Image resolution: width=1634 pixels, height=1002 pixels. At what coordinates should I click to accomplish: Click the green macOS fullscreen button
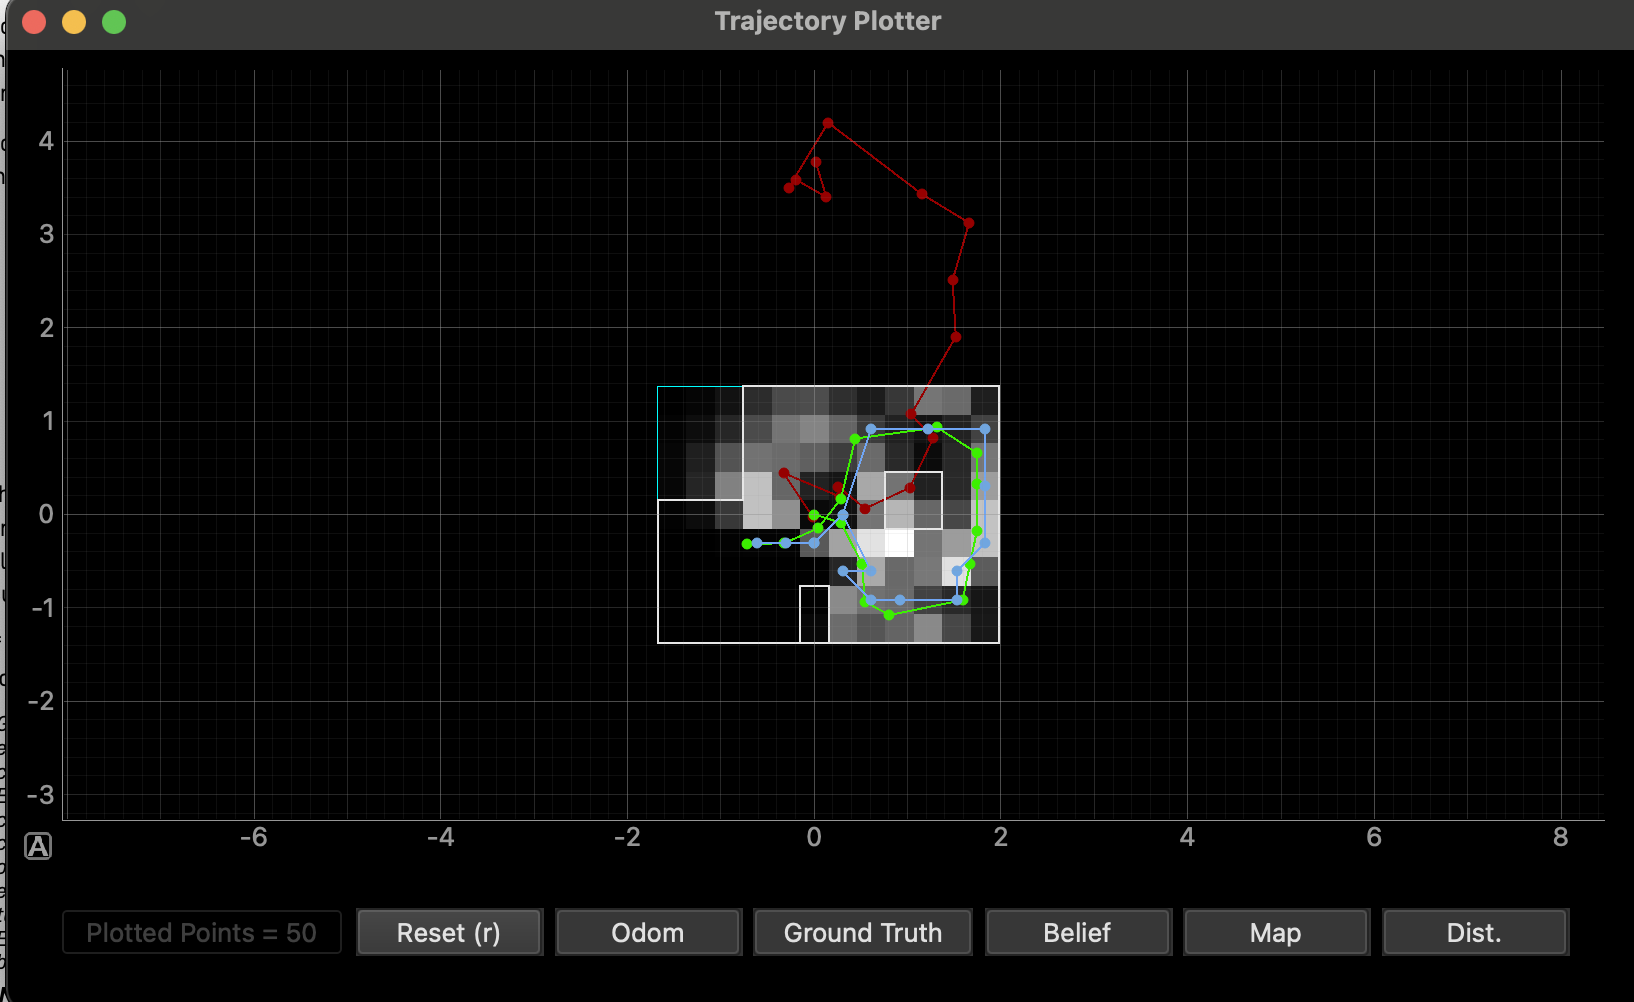click(x=114, y=22)
